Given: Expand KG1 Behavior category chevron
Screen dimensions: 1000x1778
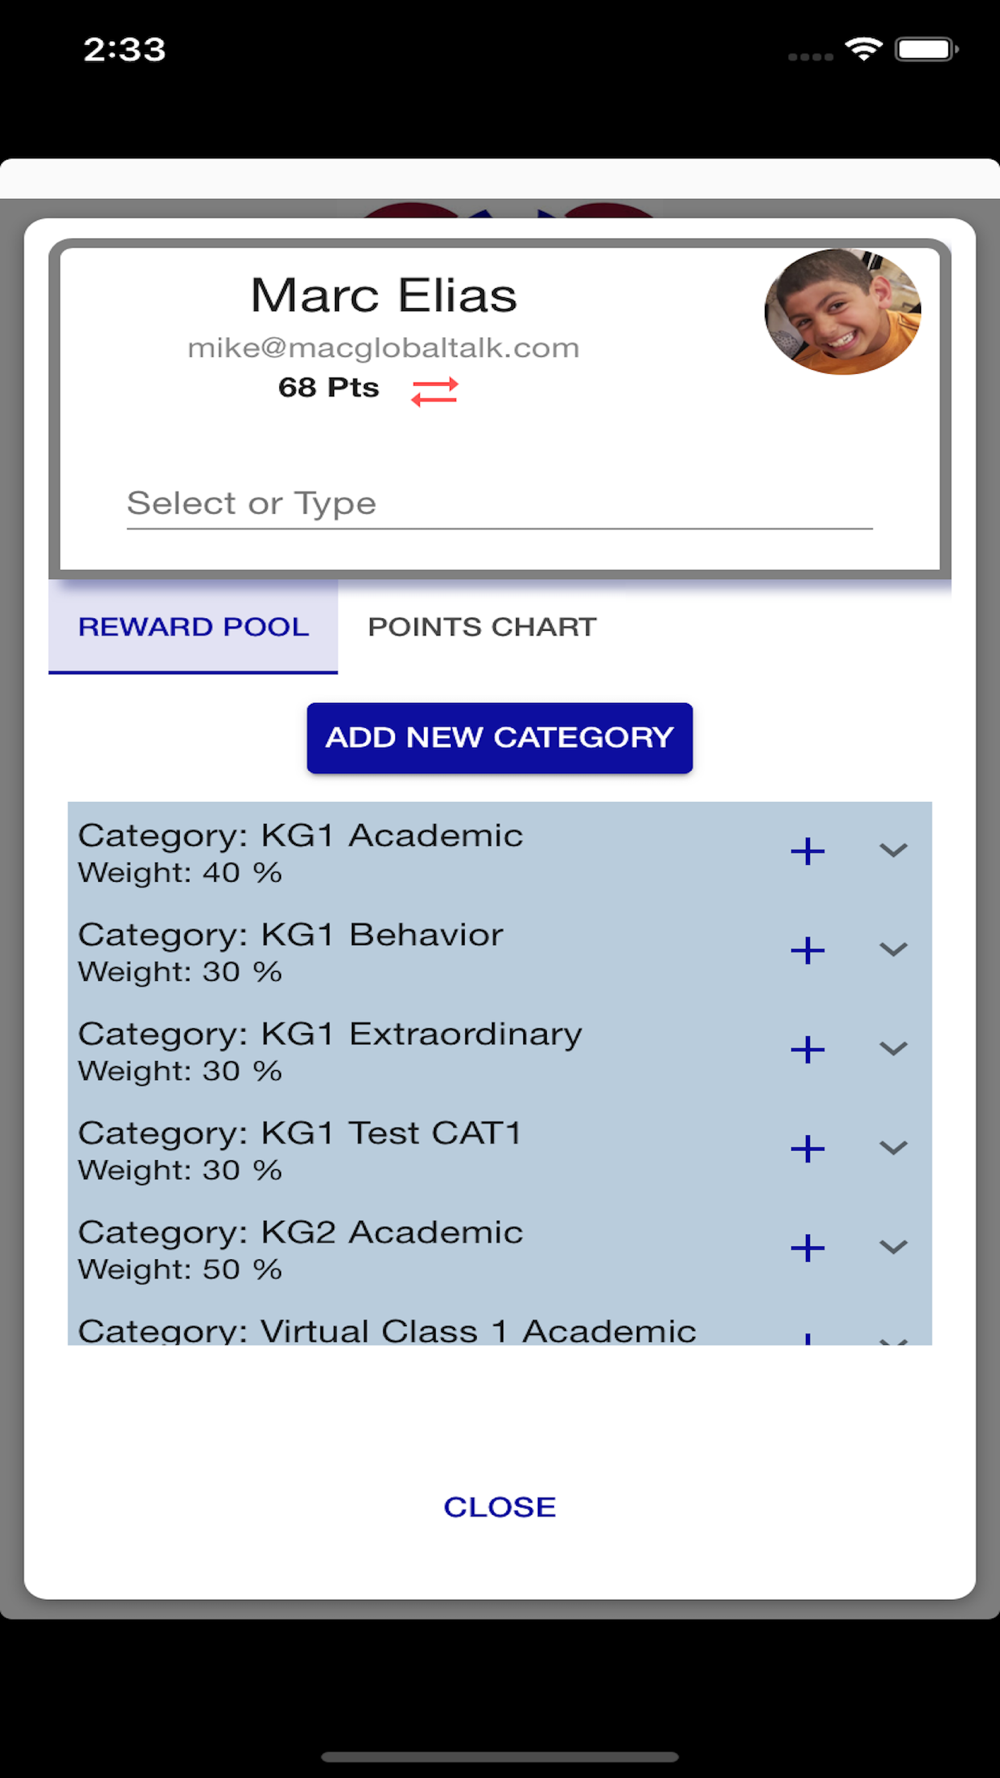Looking at the screenshot, I should pos(893,950).
